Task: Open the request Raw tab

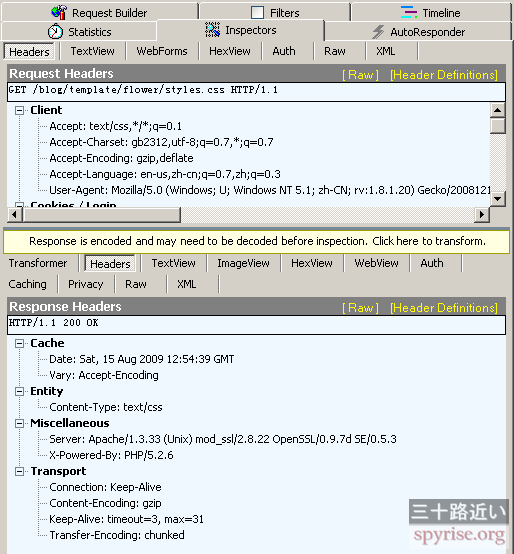Action: pyautogui.click(x=335, y=51)
